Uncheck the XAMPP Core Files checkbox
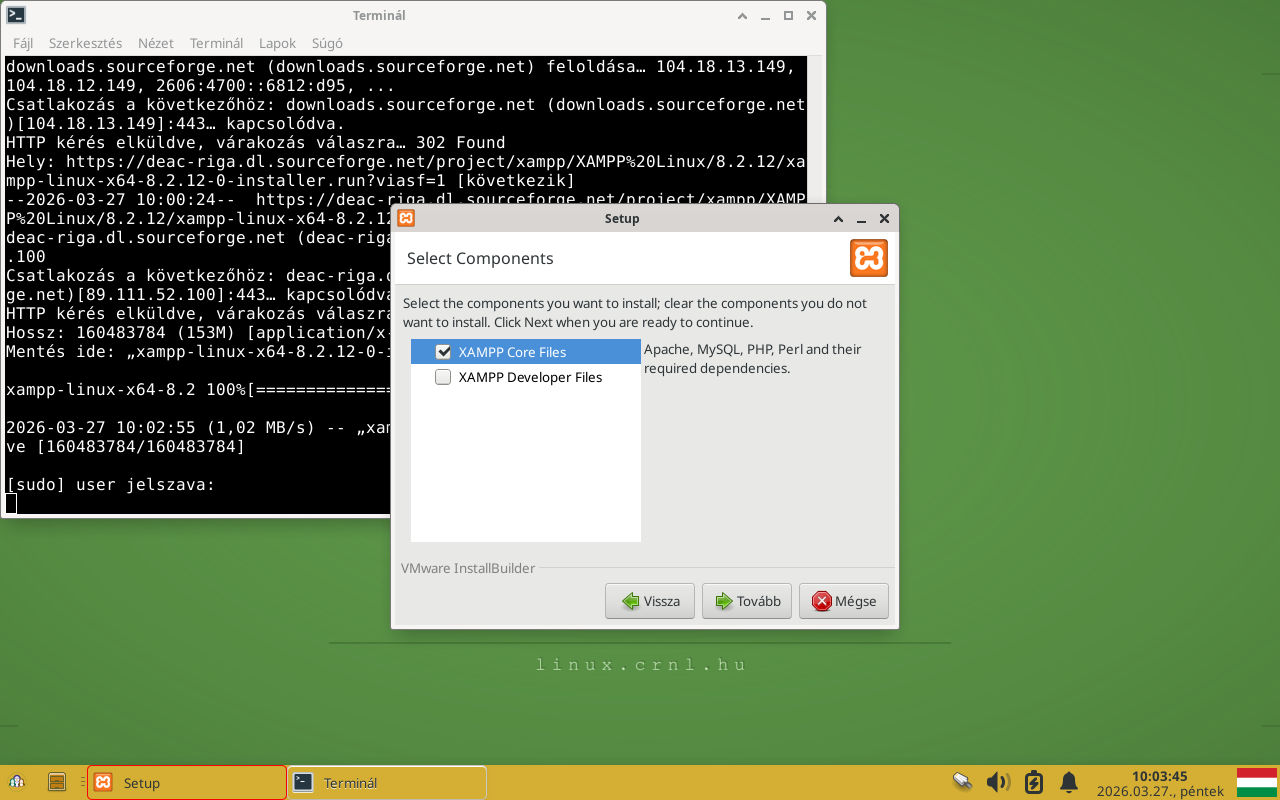 point(443,351)
